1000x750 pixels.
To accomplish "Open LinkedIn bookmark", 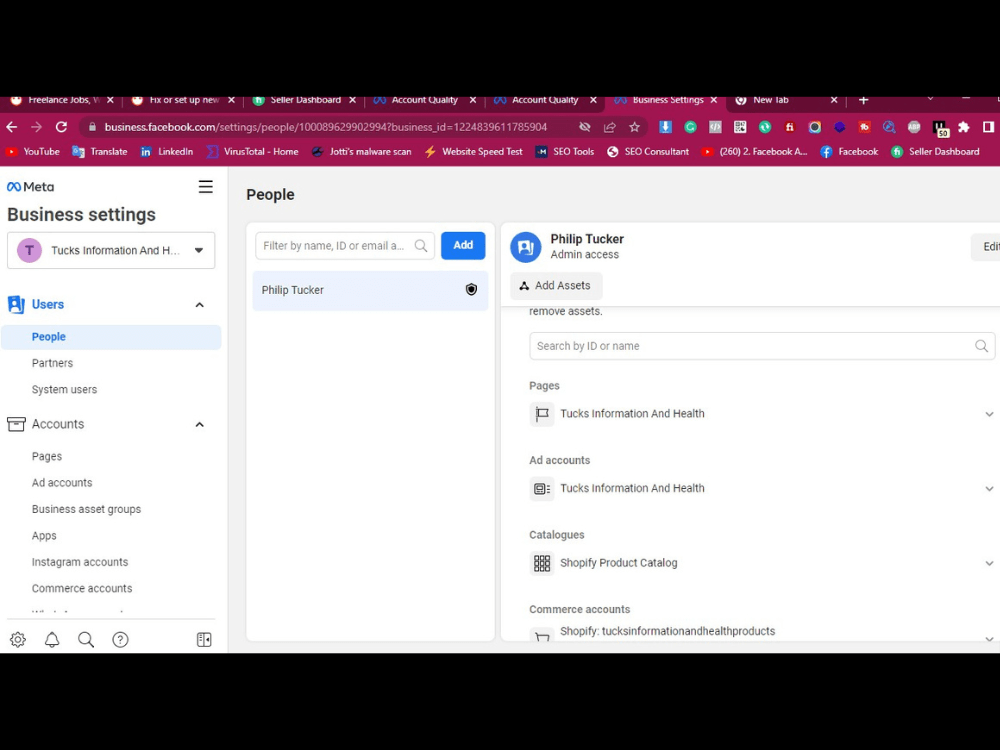I will (x=166, y=152).
